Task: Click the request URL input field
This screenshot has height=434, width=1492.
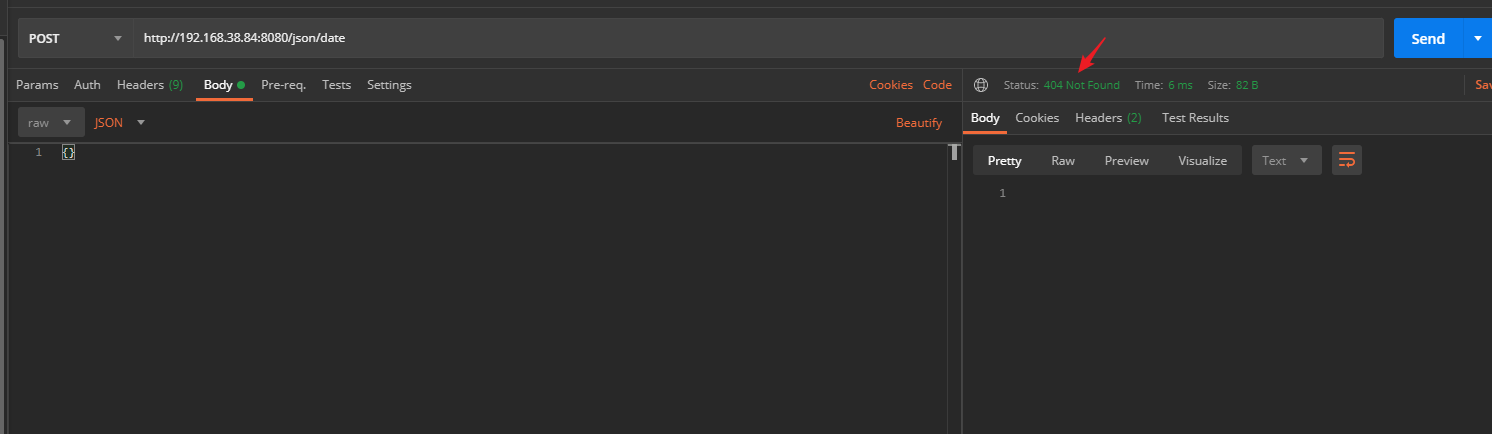Action: point(759,38)
